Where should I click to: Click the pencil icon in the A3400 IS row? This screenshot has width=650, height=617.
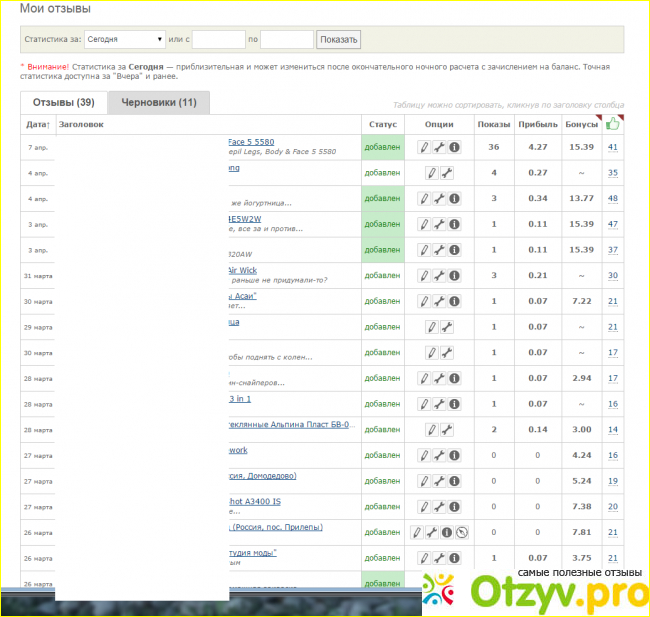pos(424,507)
